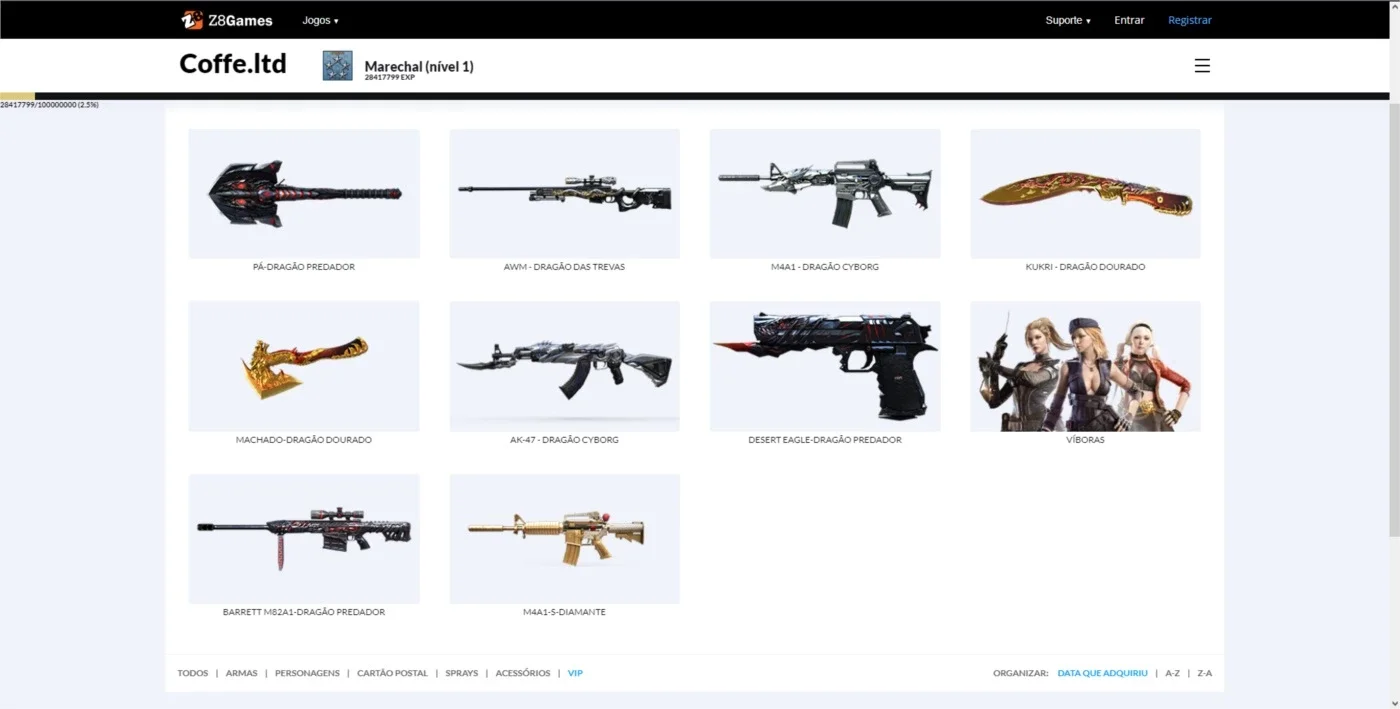Viewport: 1400px width, 709px height.
Task: Select the M4A1-S-Diamante gold rifle image
Action: 564,539
